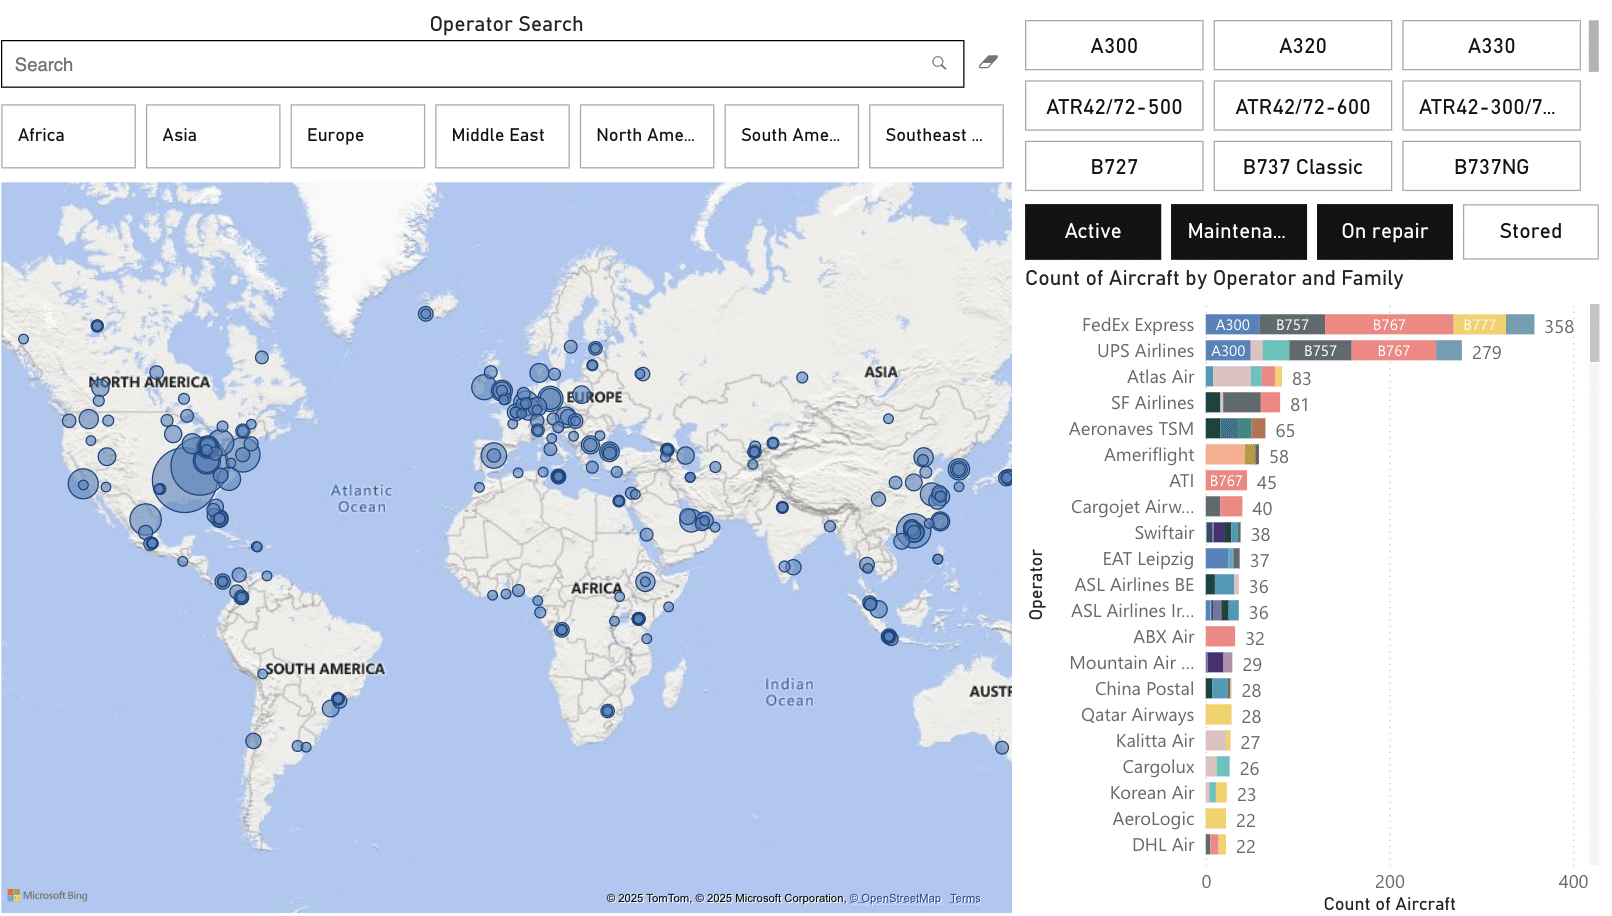The image size is (1612, 916).
Task: Click the Atlas Air operator label
Action: click(1160, 377)
